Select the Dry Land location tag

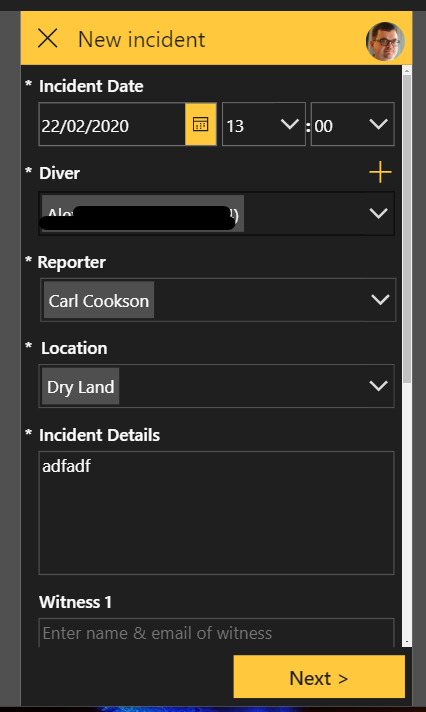click(x=80, y=386)
